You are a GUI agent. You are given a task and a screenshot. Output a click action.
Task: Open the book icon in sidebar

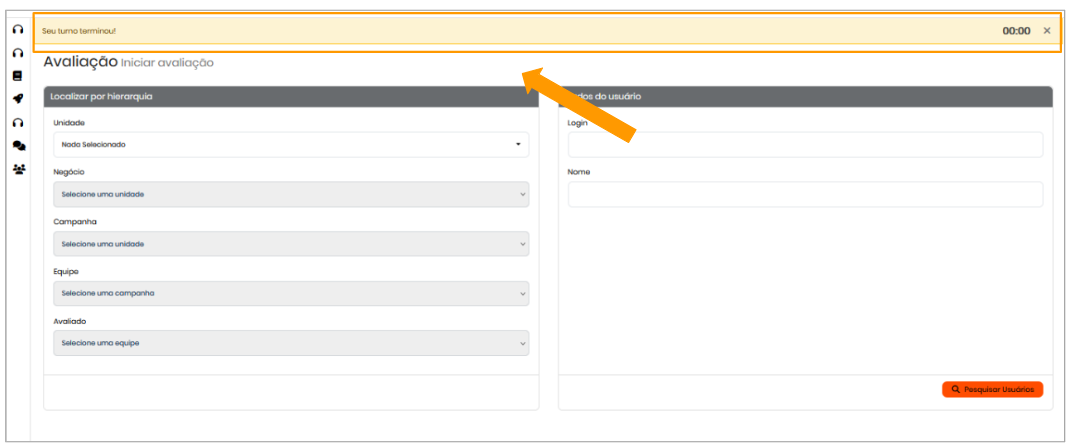[x=17, y=76]
